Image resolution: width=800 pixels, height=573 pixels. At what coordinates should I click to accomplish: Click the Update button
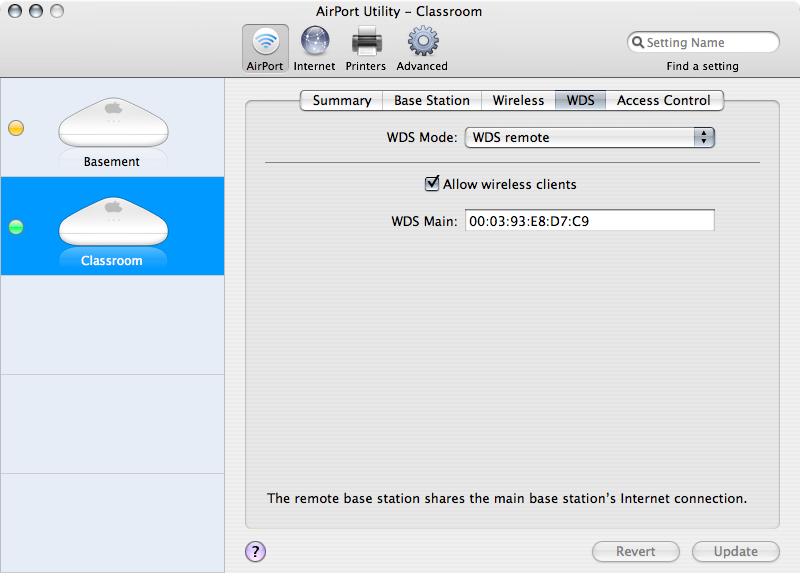pos(736,552)
